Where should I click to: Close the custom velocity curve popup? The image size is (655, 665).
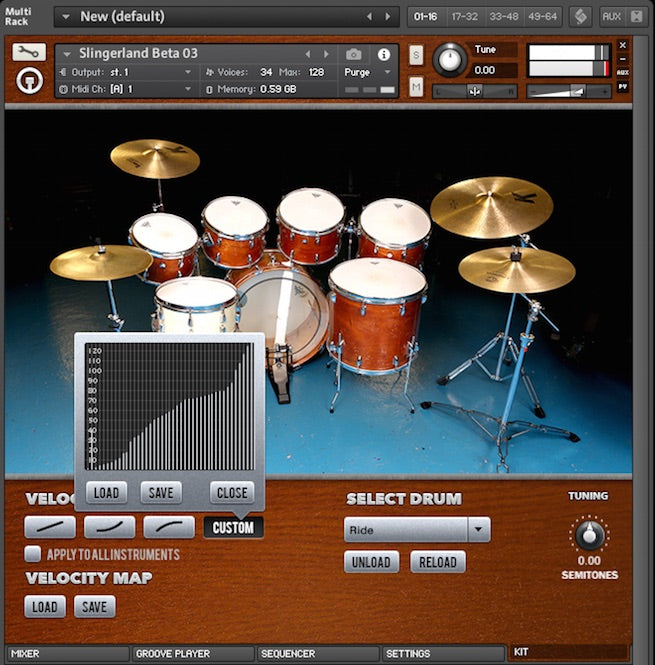pos(232,492)
